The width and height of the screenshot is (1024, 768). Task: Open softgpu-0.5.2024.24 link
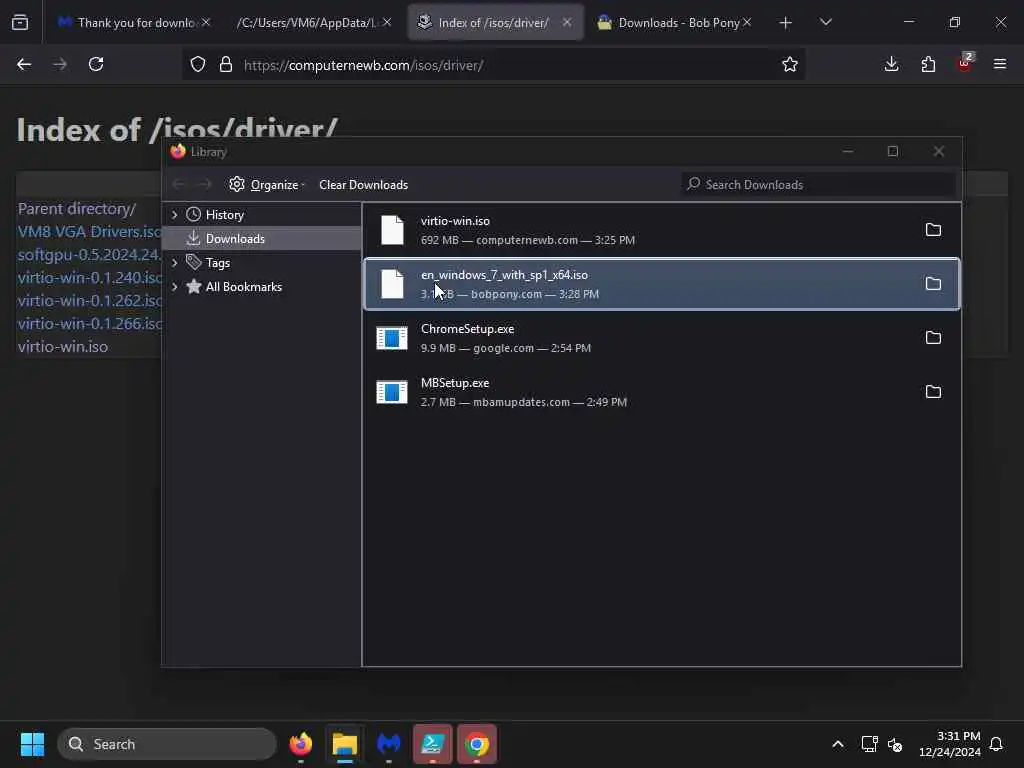pyautogui.click(x=89, y=255)
